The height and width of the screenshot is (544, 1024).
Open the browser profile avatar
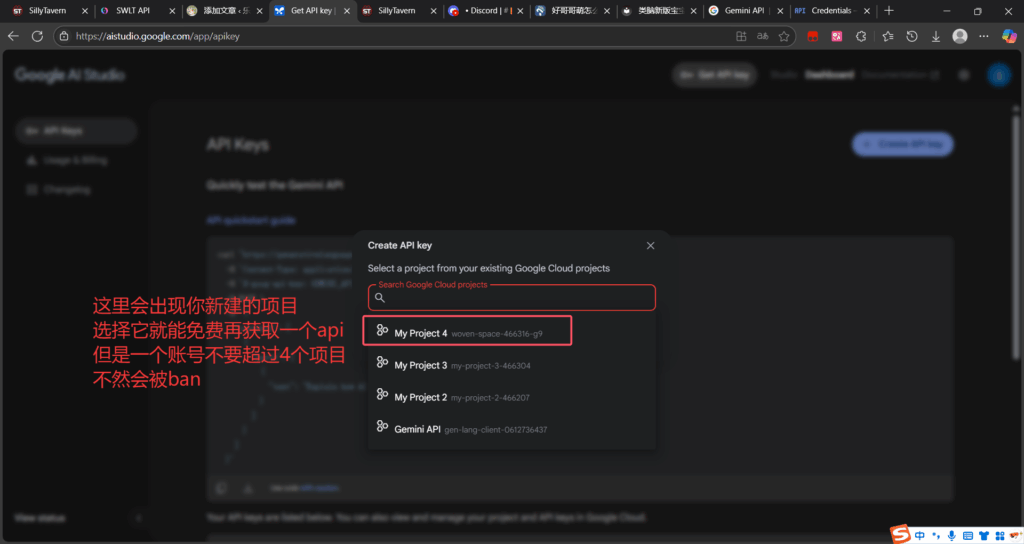tap(960, 36)
